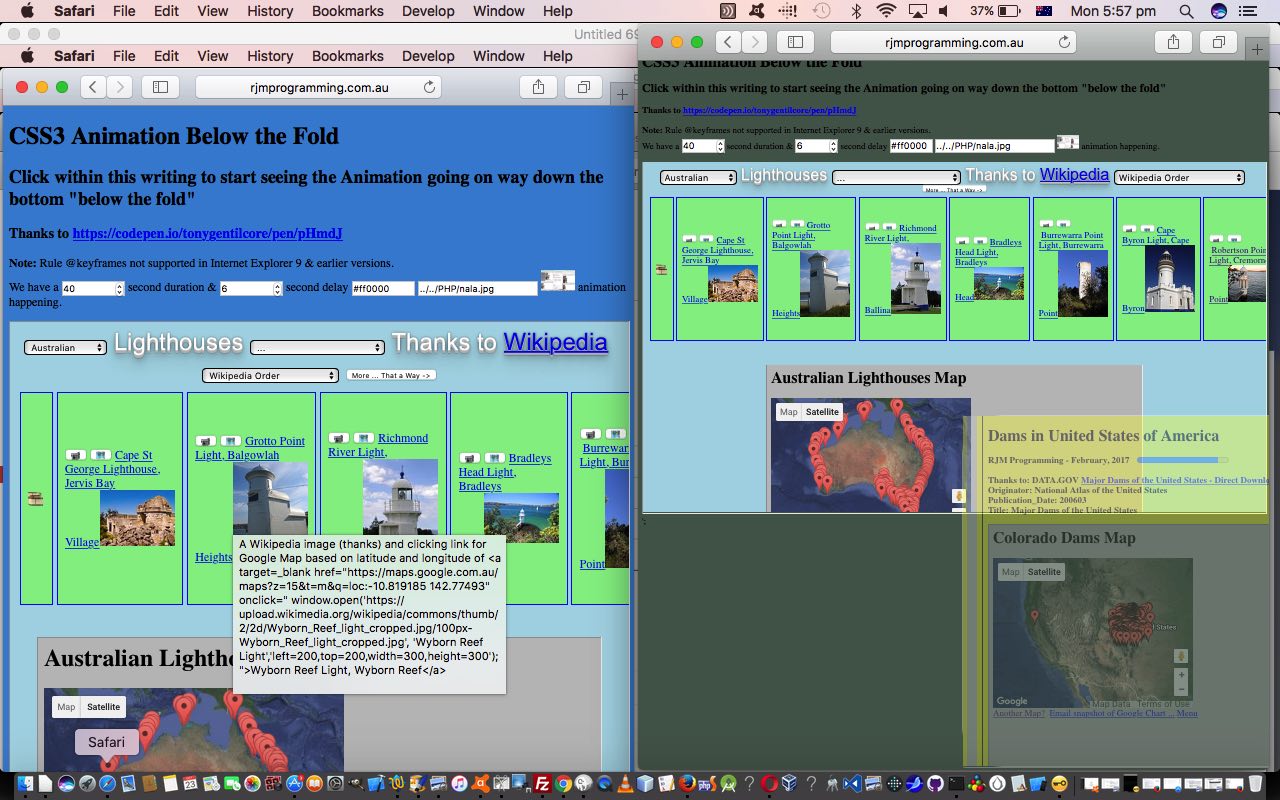Toggle the sidebar in the right Safari window

(795, 42)
